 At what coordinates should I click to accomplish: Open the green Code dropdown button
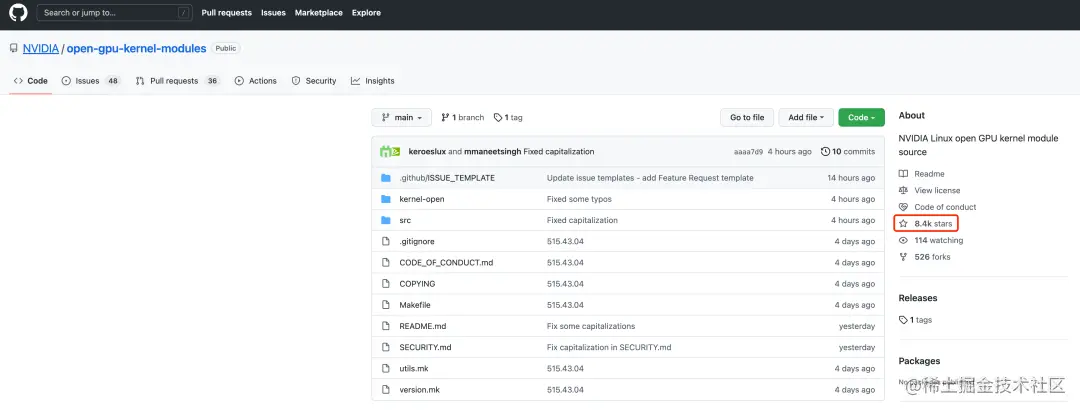pos(861,117)
